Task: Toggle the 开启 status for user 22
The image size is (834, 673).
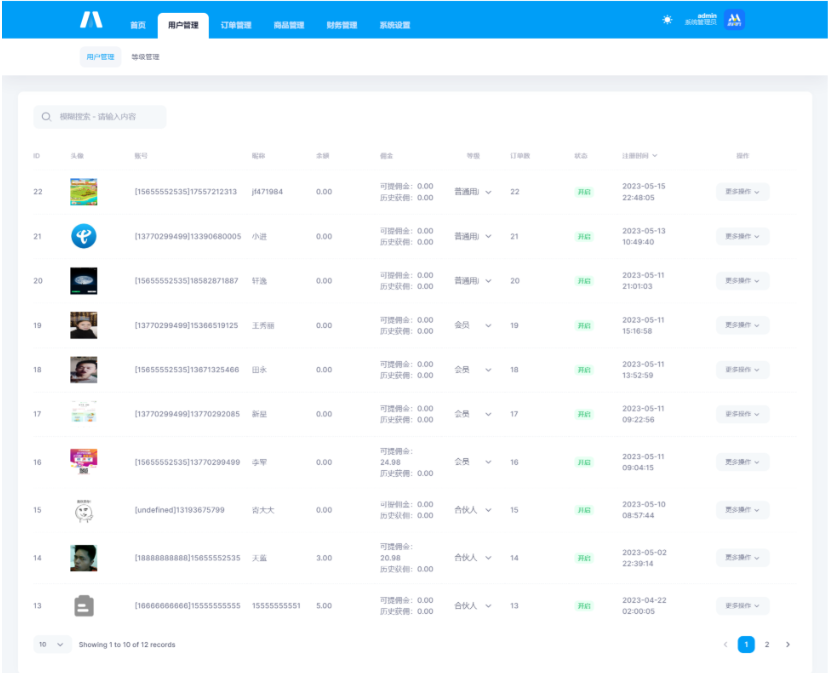Action: [584, 192]
